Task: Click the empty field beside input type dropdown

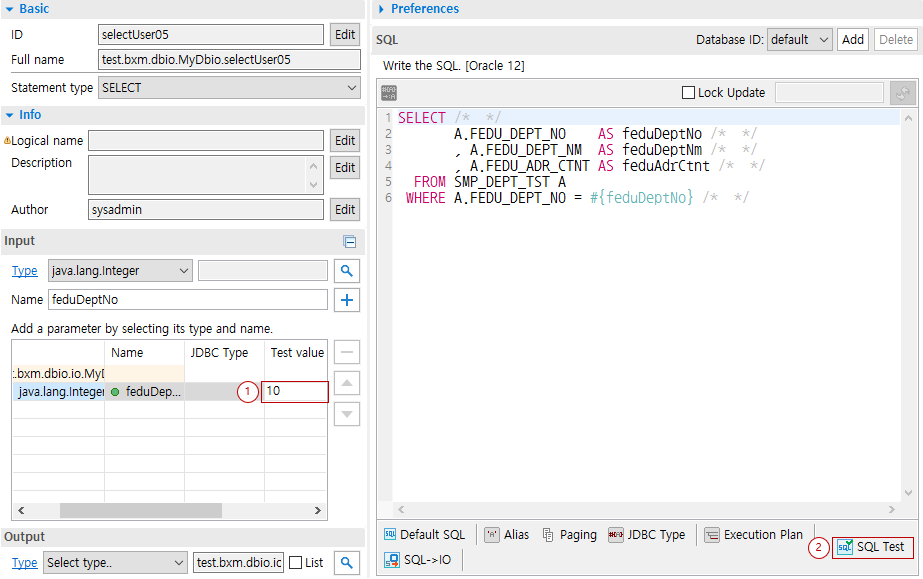Action: pyautogui.click(x=263, y=271)
